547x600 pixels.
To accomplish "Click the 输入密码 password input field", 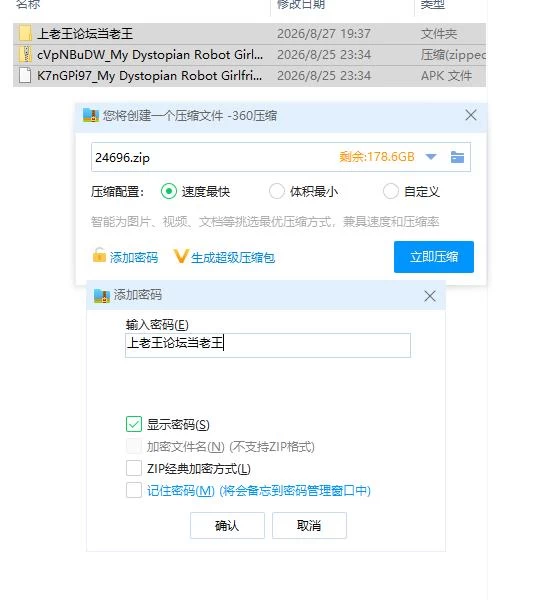I will point(268,345).
